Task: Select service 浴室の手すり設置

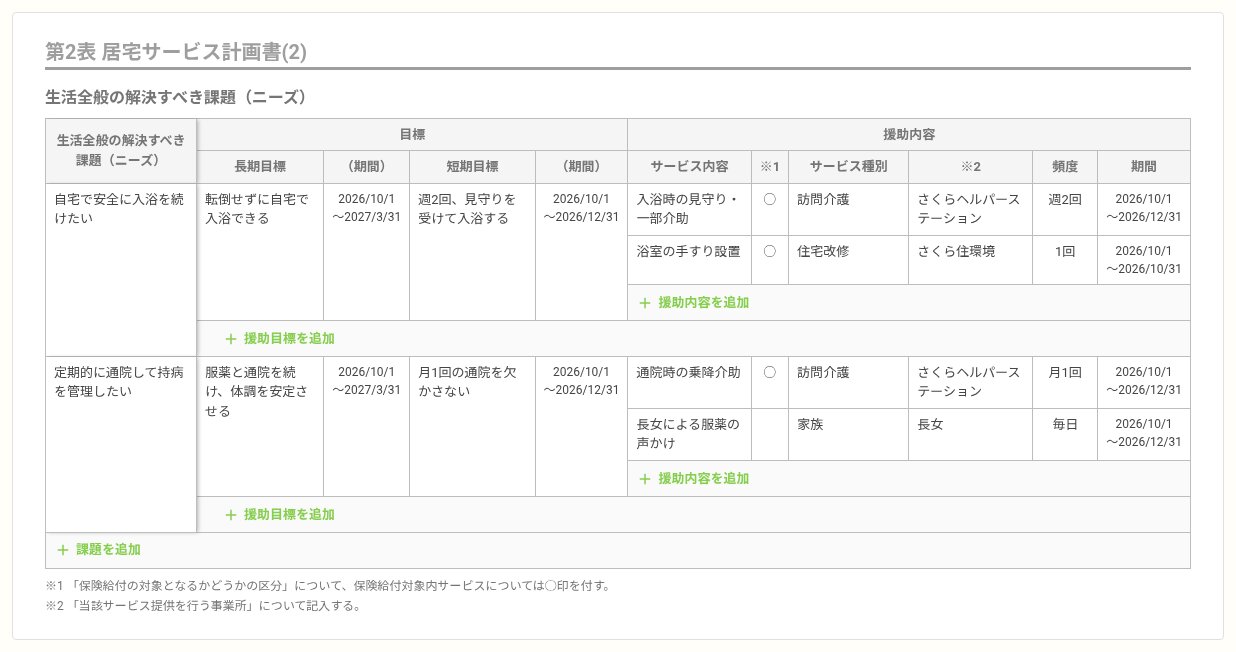Action: [690, 260]
